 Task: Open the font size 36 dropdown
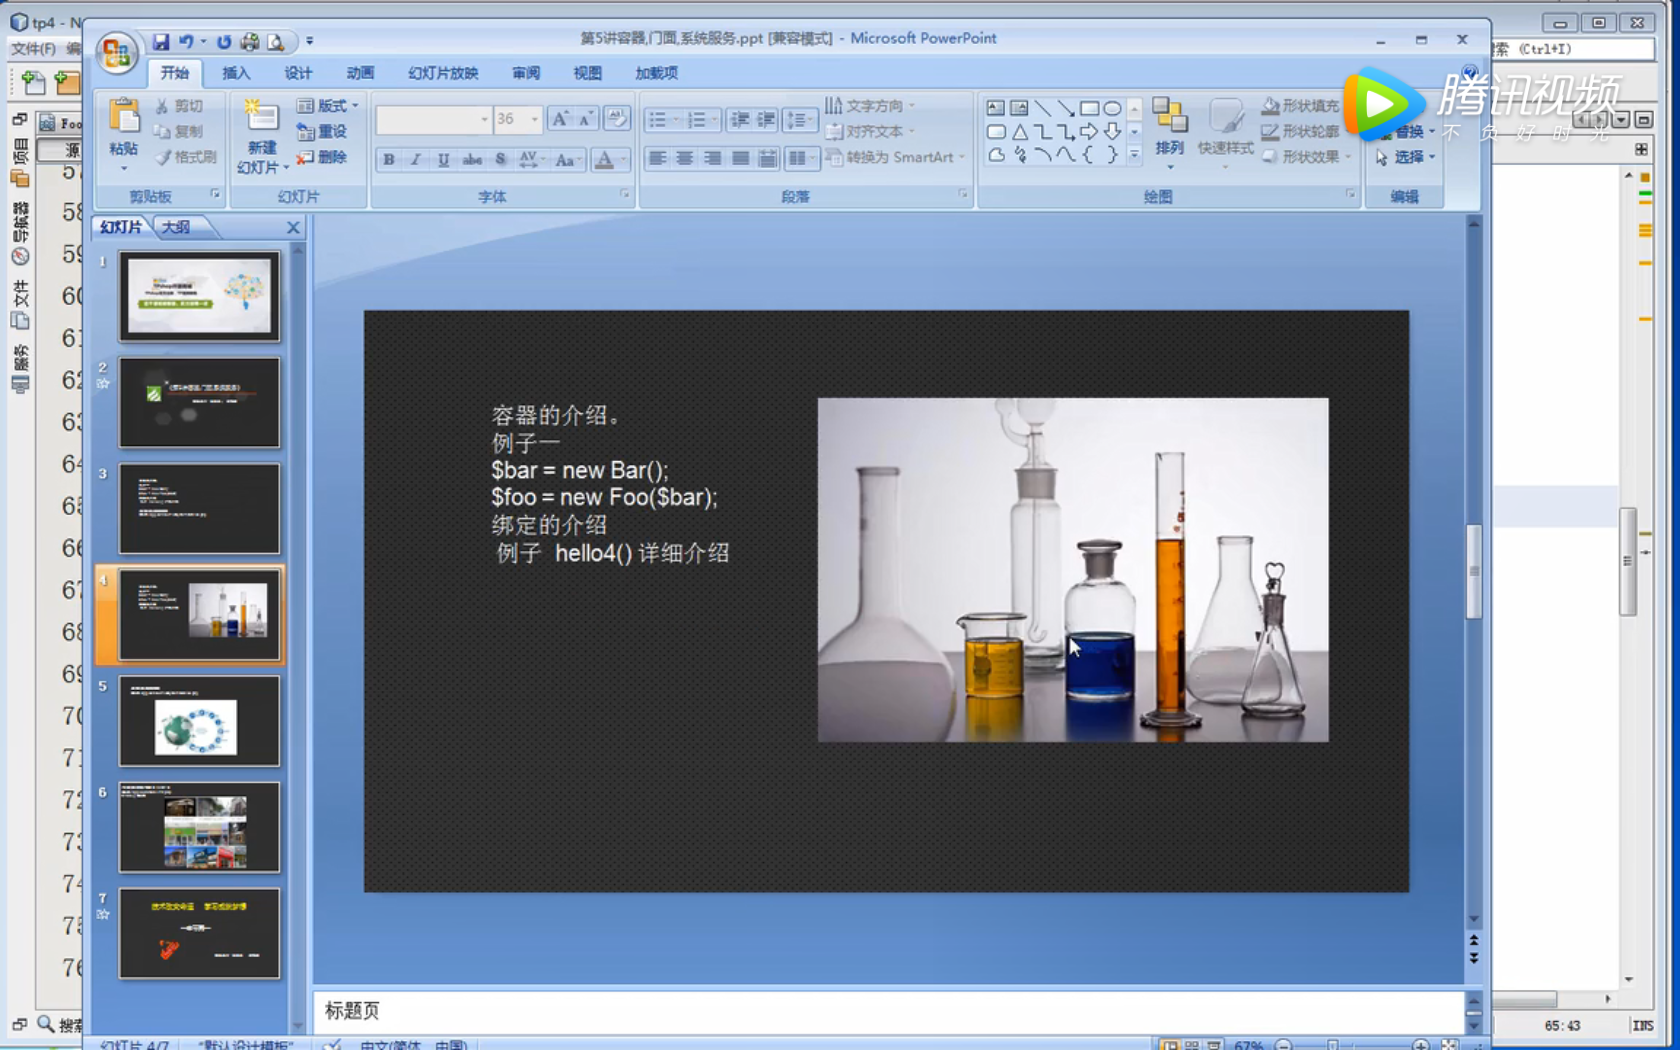(x=535, y=120)
